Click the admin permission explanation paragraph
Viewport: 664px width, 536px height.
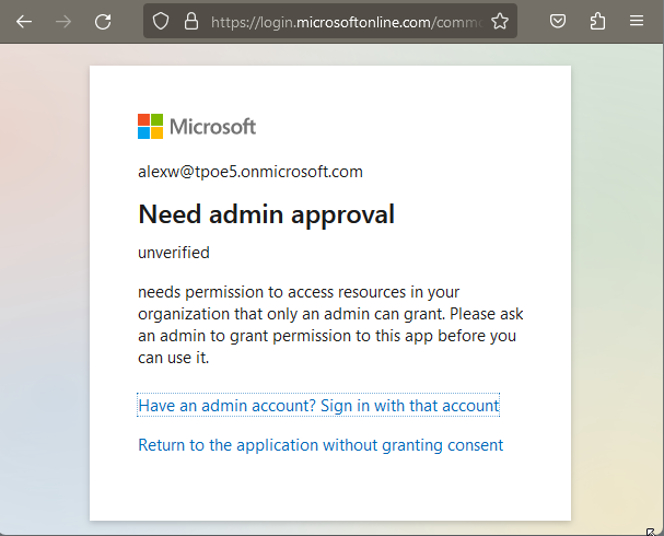pyautogui.click(x=330, y=325)
